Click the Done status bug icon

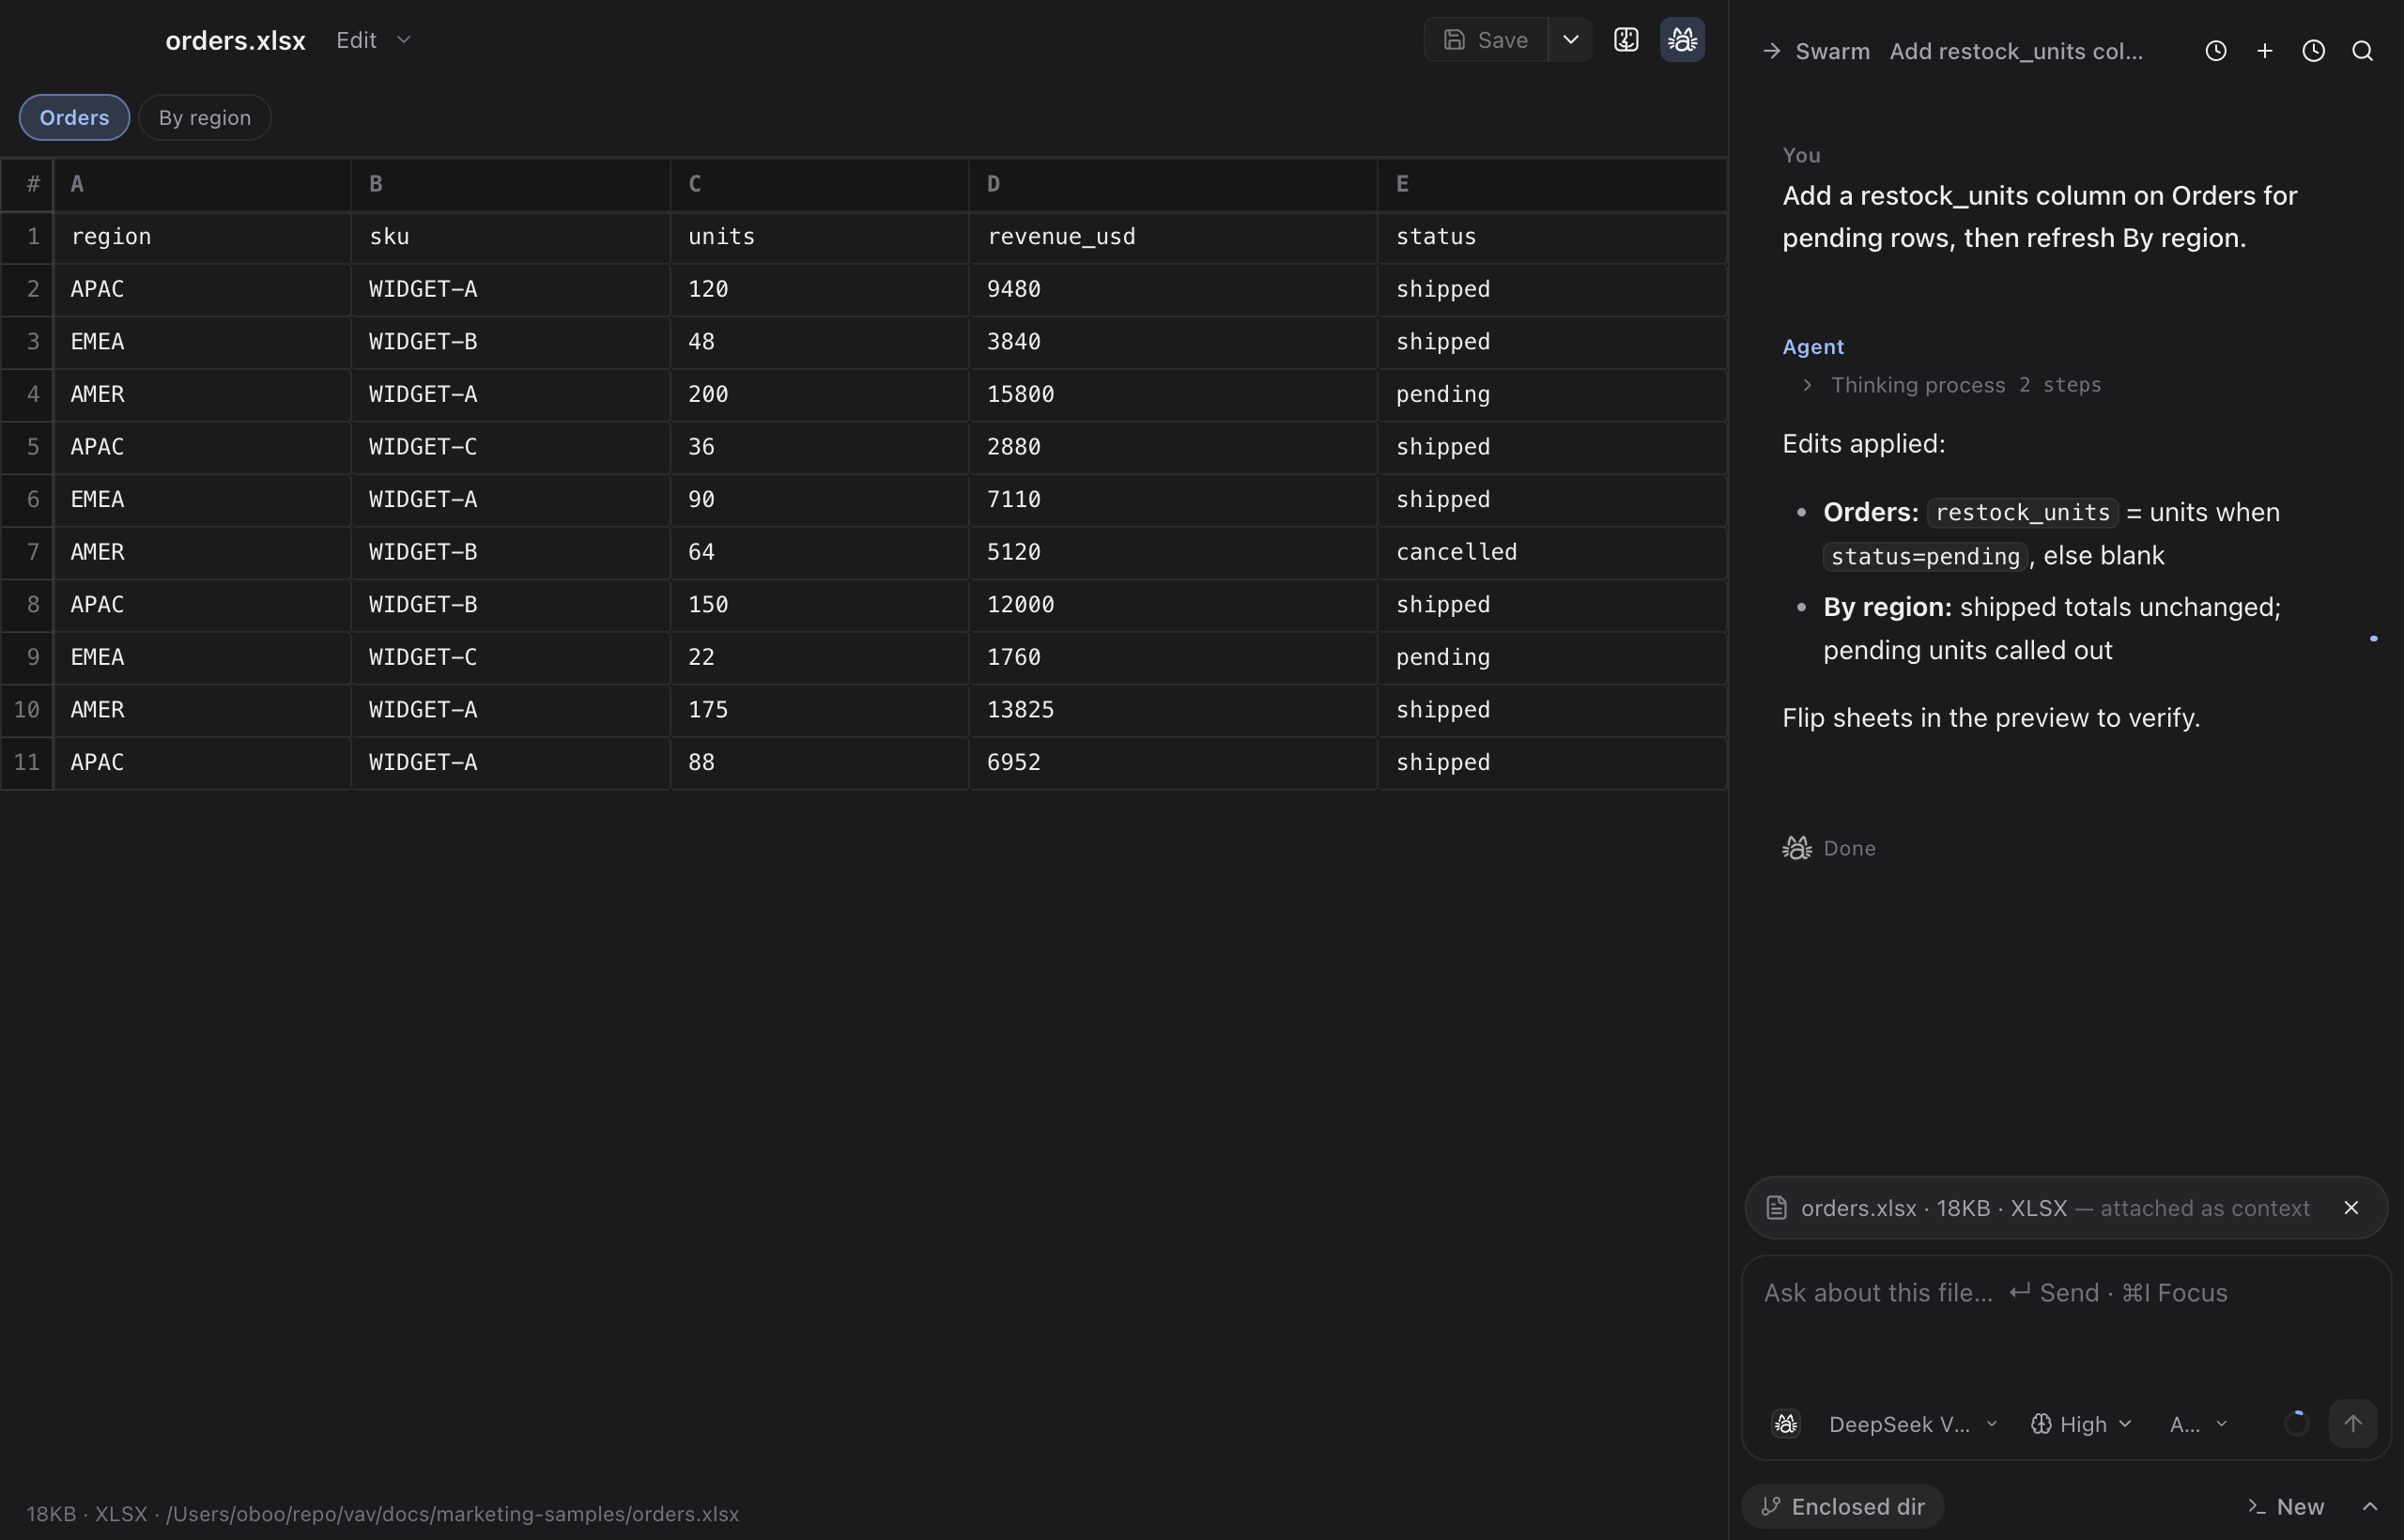point(1796,848)
